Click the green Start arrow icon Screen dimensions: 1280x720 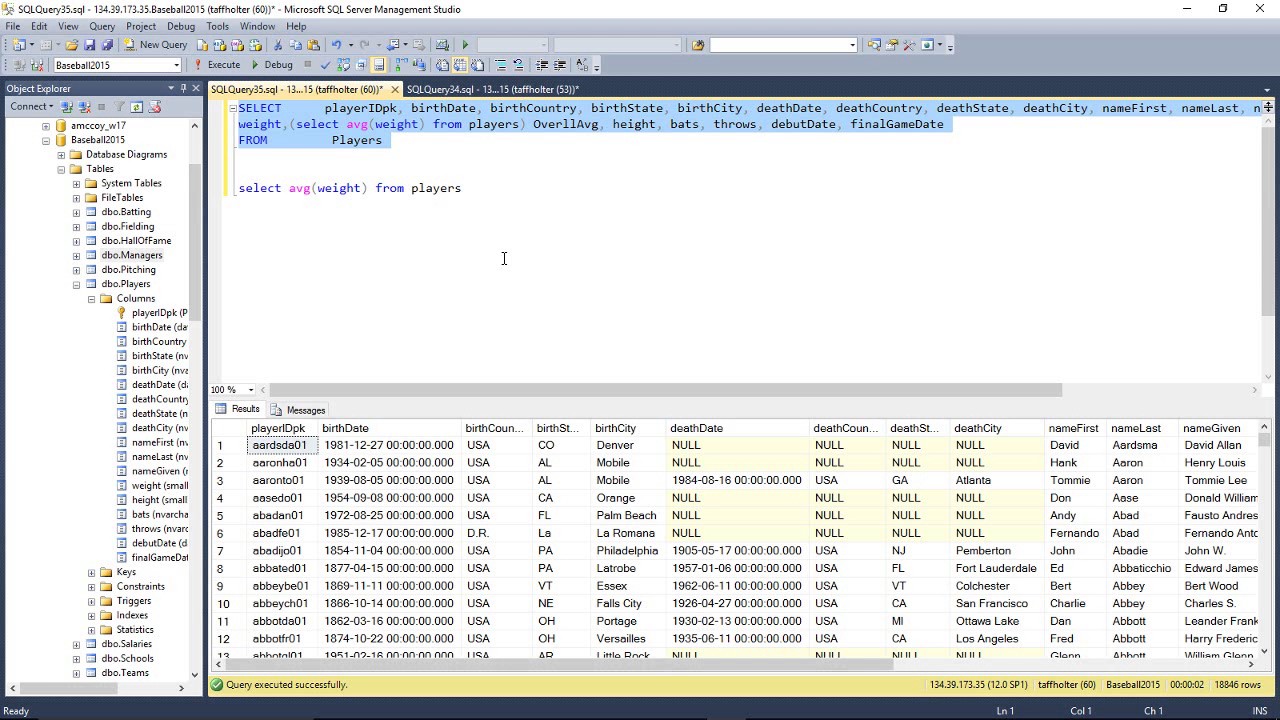click(x=464, y=45)
